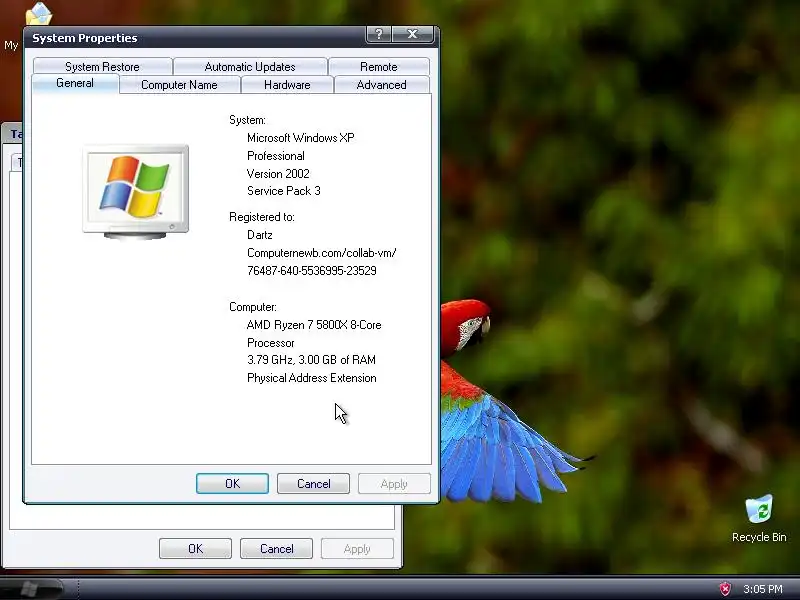
Task: Click the 'Computer:' section label
Action: pyautogui.click(x=253, y=307)
